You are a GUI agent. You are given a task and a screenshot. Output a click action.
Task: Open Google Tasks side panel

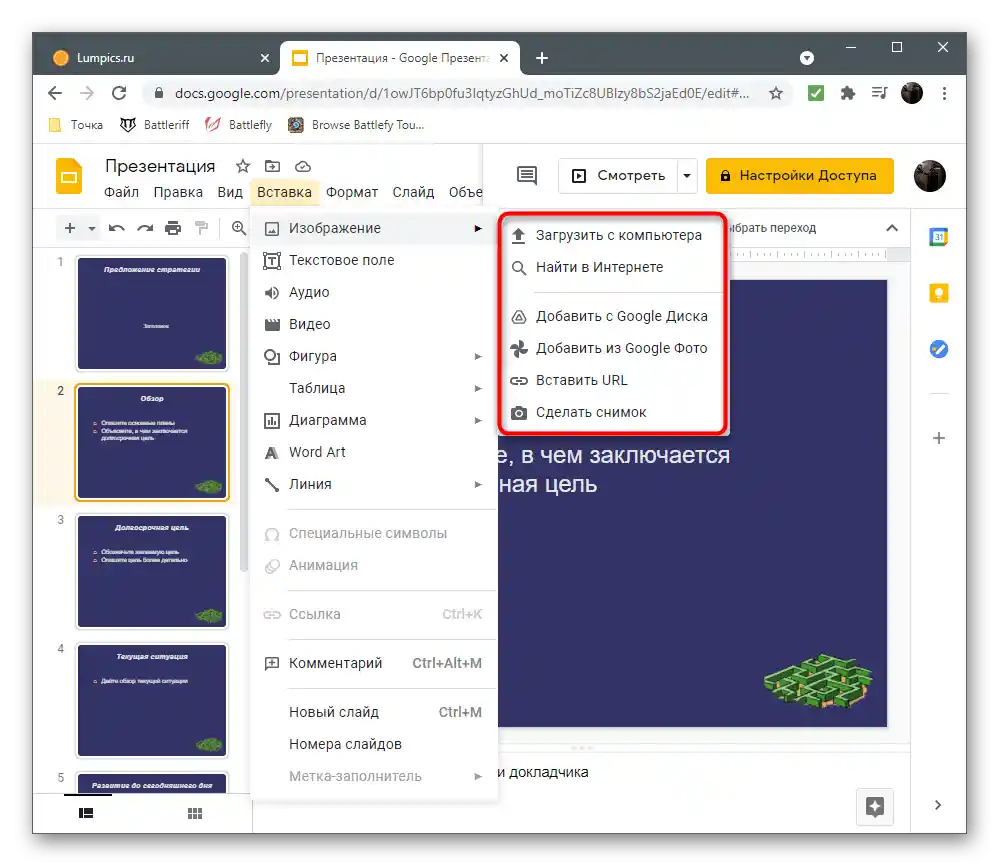pyautogui.click(x=938, y=349)
